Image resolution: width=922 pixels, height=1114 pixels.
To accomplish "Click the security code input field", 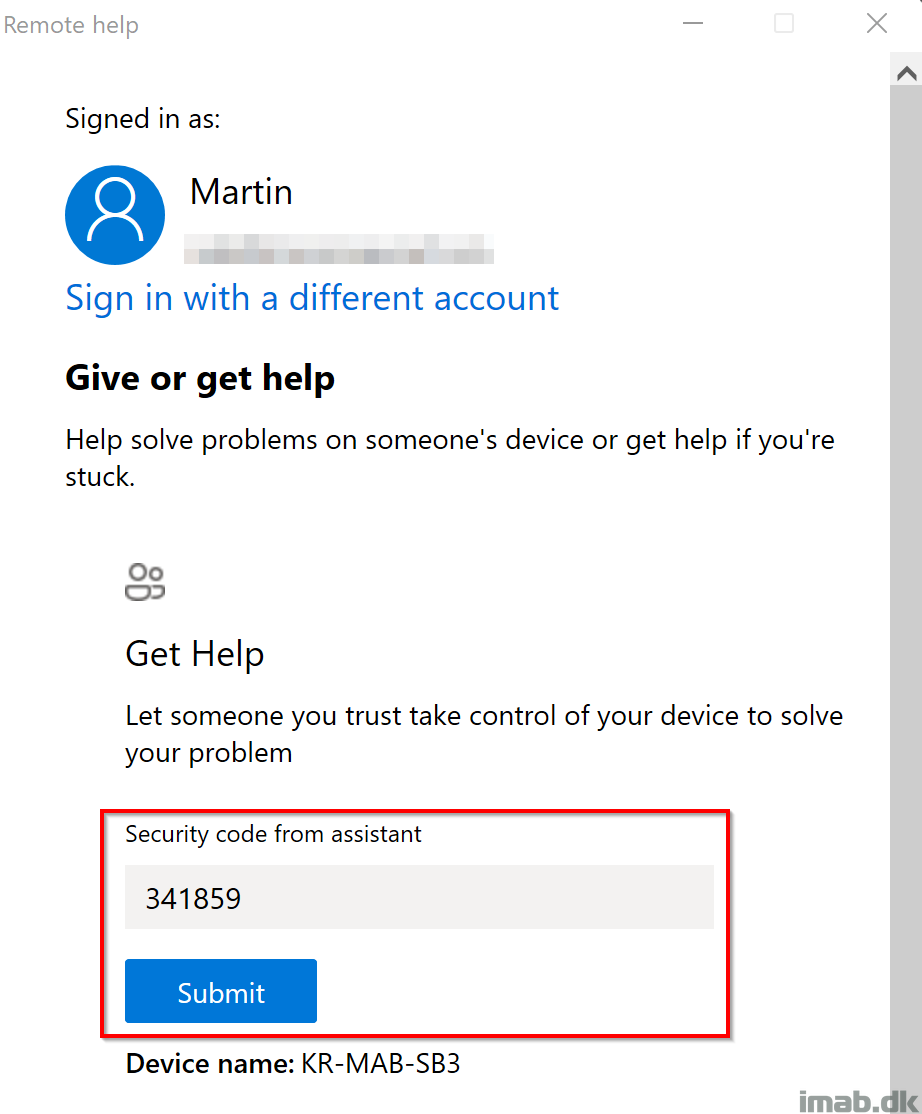I will (419, 897).
